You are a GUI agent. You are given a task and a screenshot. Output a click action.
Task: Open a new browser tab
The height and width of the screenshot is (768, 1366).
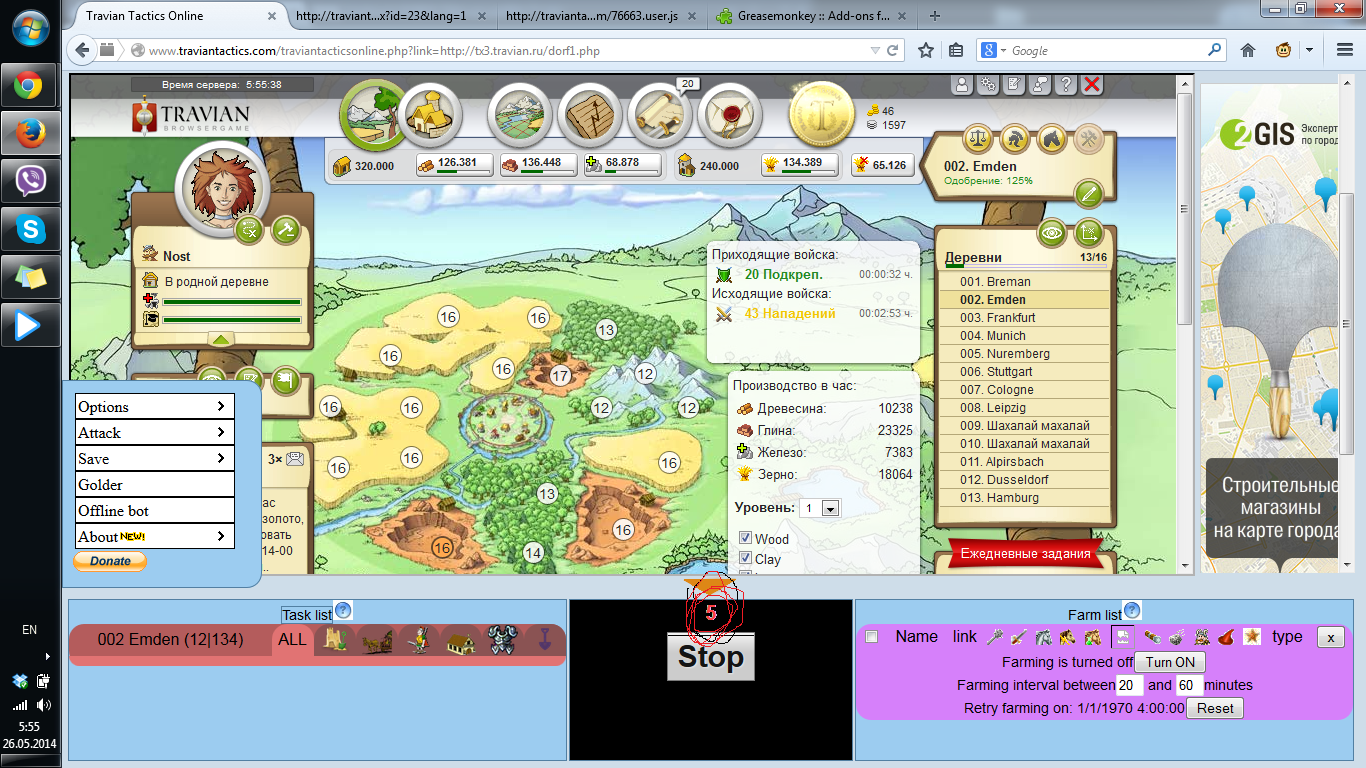(x=935, y=16)
